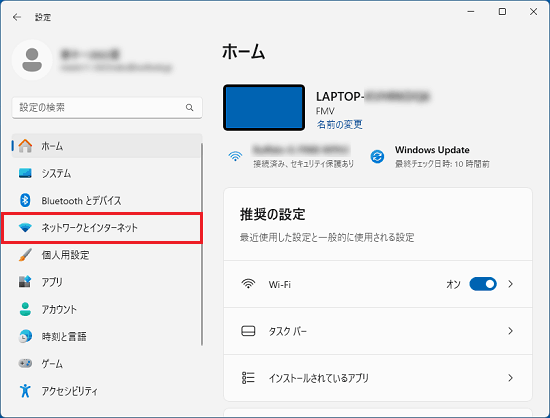Click the Wi-Fi status icon near the device name

tap(235, 156)
